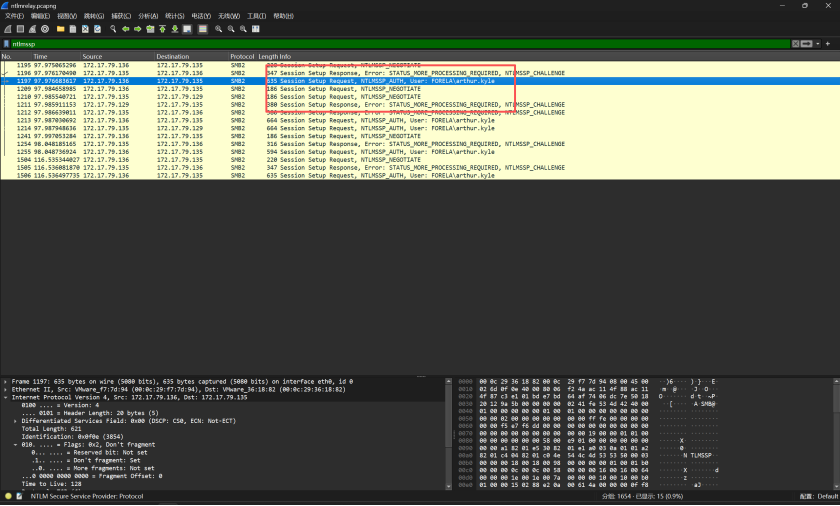Toggle auto-scroll during live capture

[186, 29]
